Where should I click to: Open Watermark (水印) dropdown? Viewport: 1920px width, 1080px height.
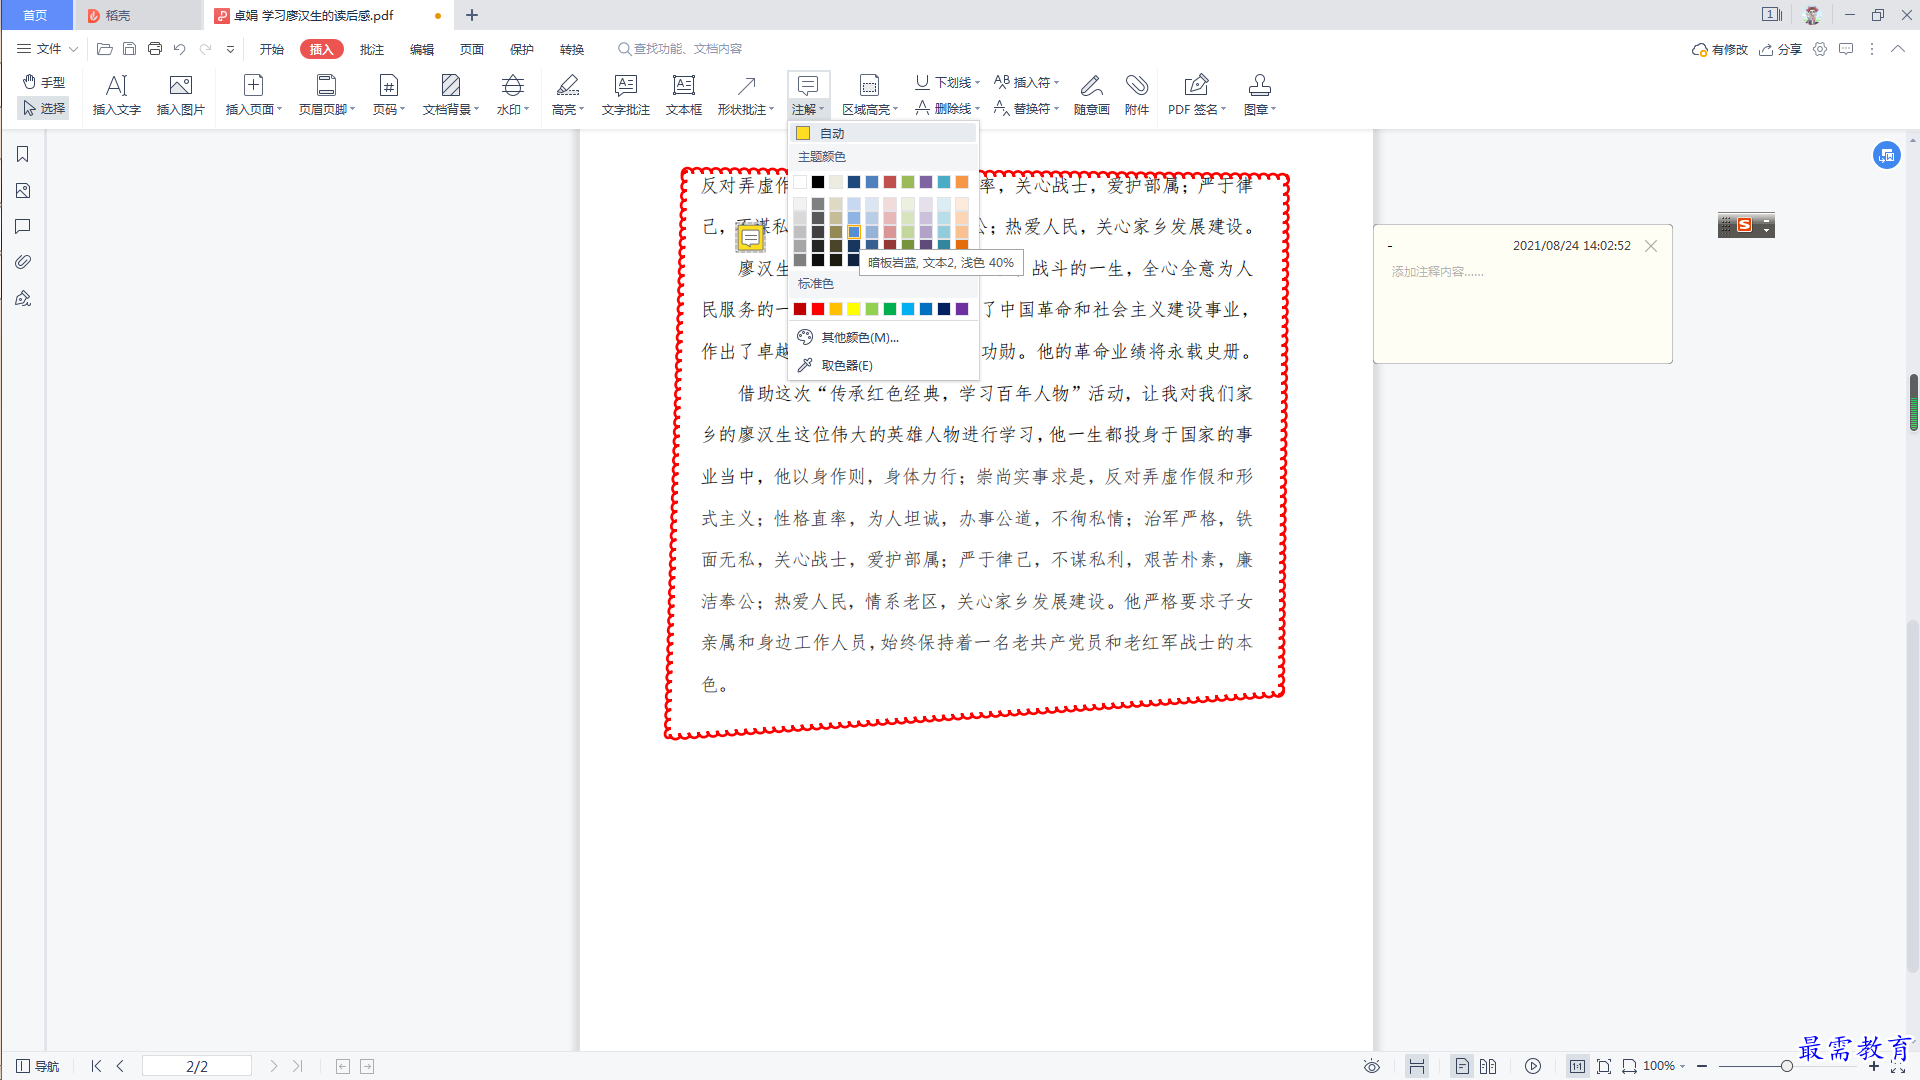pyautogui.click(x=513, y=95)
